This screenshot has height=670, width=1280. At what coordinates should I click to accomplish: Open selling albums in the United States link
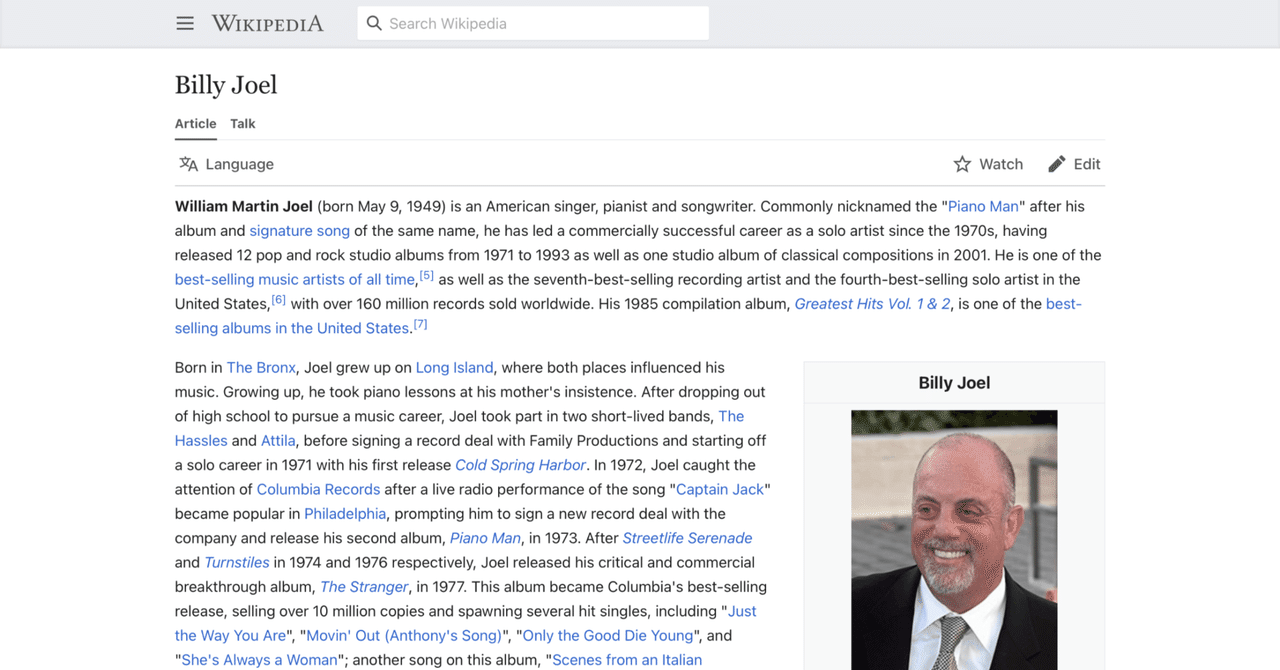292,328
